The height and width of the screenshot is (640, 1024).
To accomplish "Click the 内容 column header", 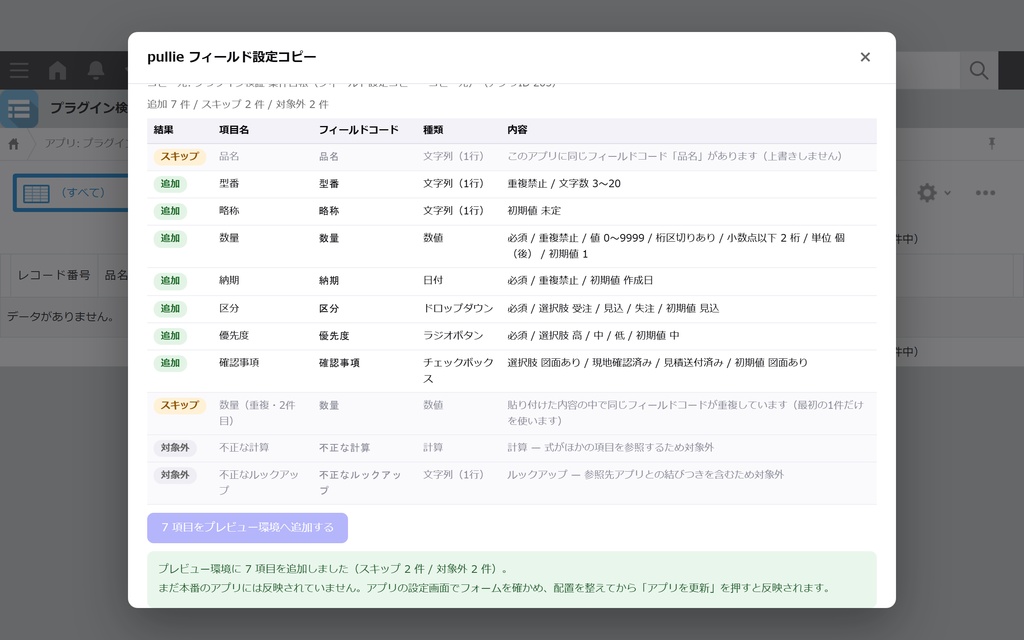I will point(517,130).
